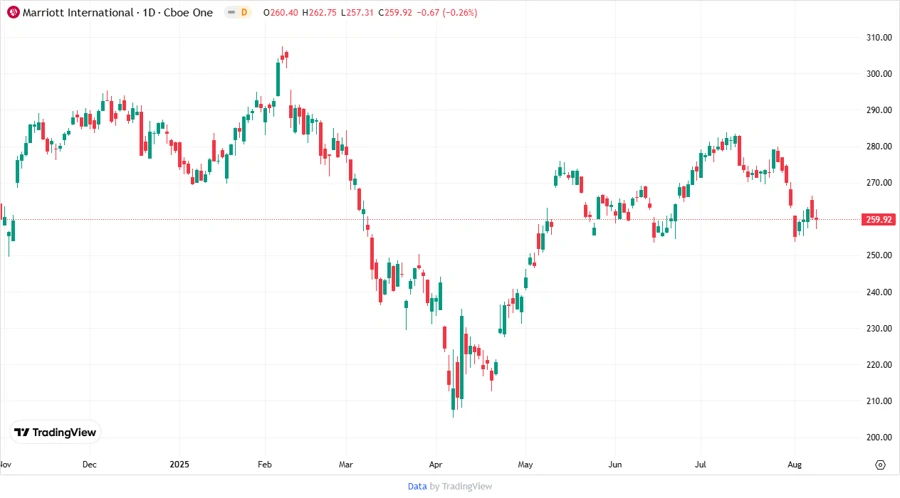Click the 'by TradingView' footer text

point(461,487)
